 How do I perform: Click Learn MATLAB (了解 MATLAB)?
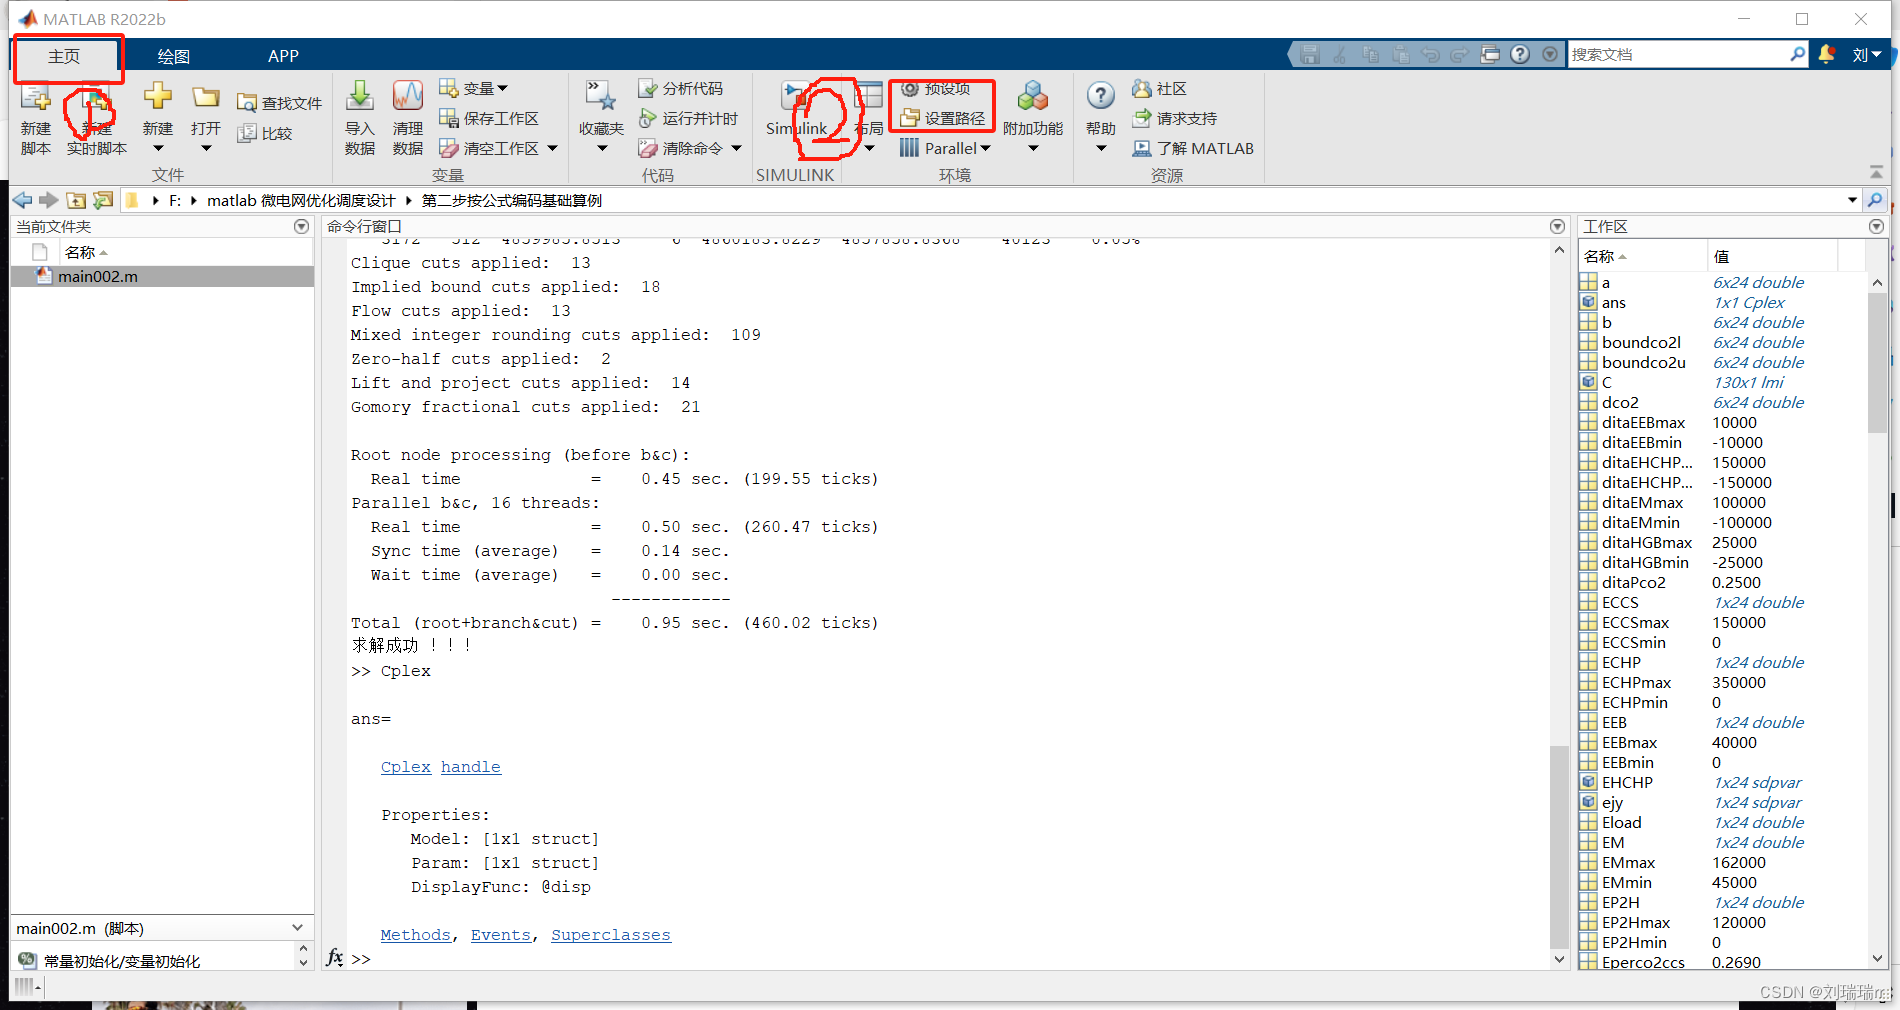coord(1192,148)
